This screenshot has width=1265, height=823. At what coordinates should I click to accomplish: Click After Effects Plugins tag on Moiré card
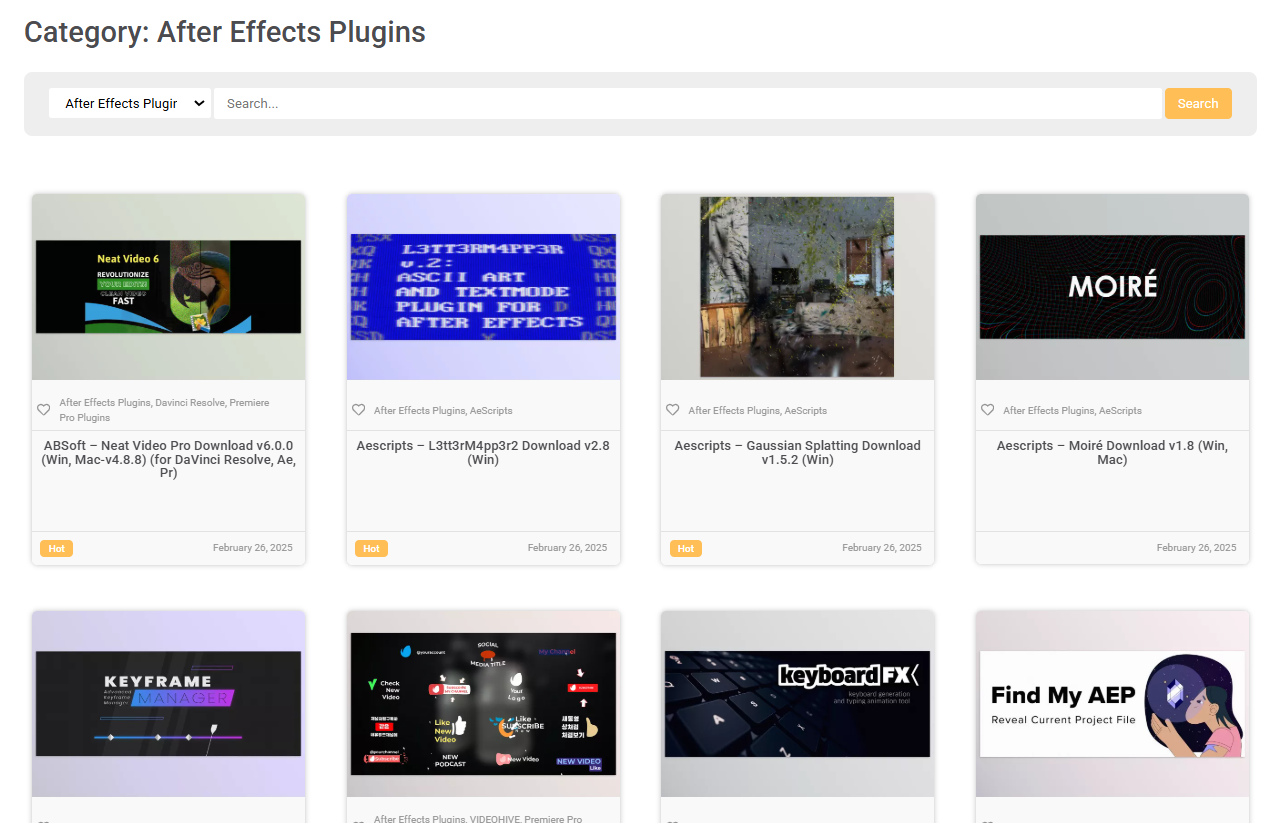[x=1048, y=410]
